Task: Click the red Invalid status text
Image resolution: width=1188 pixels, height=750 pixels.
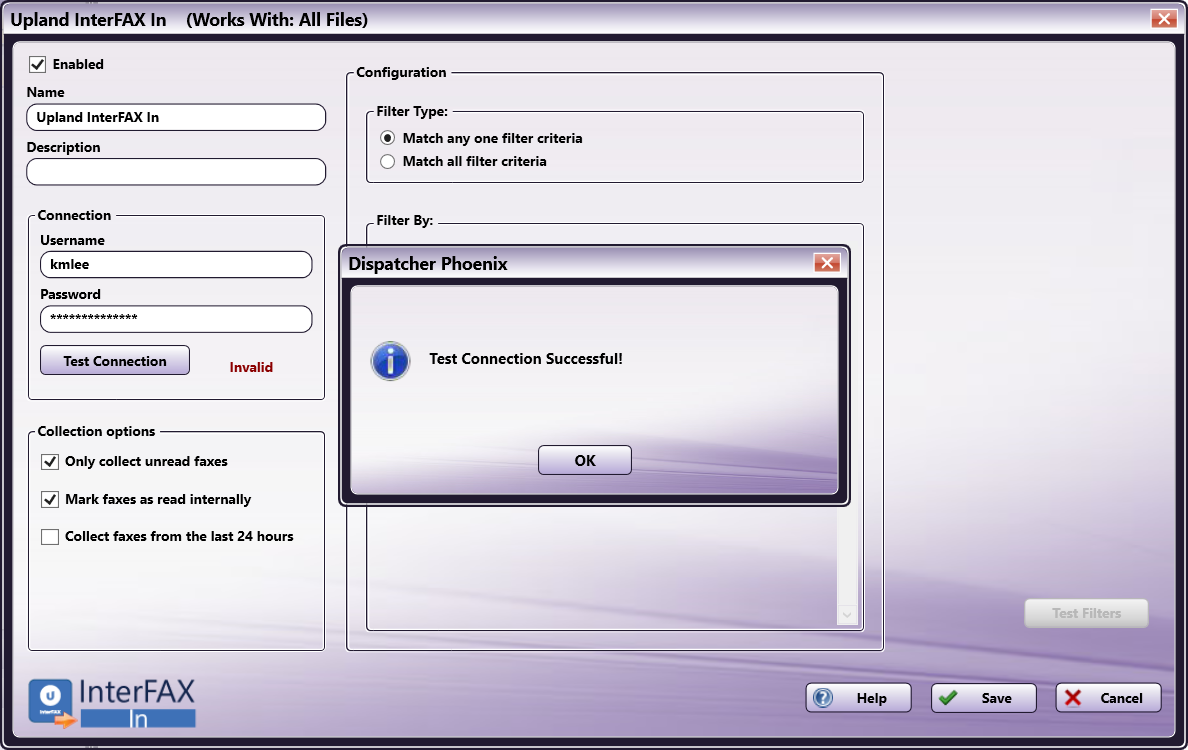Action: 251,367
